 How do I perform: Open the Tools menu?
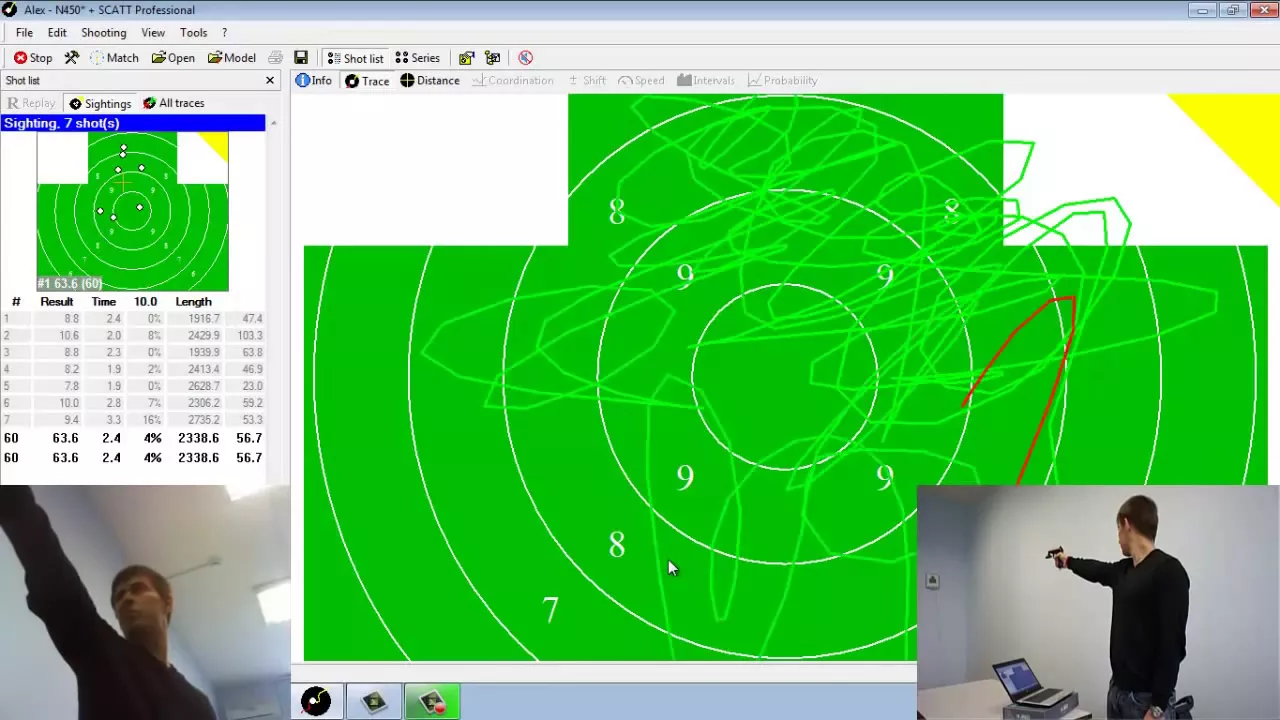pyautogui.click(x=194, y=33)
